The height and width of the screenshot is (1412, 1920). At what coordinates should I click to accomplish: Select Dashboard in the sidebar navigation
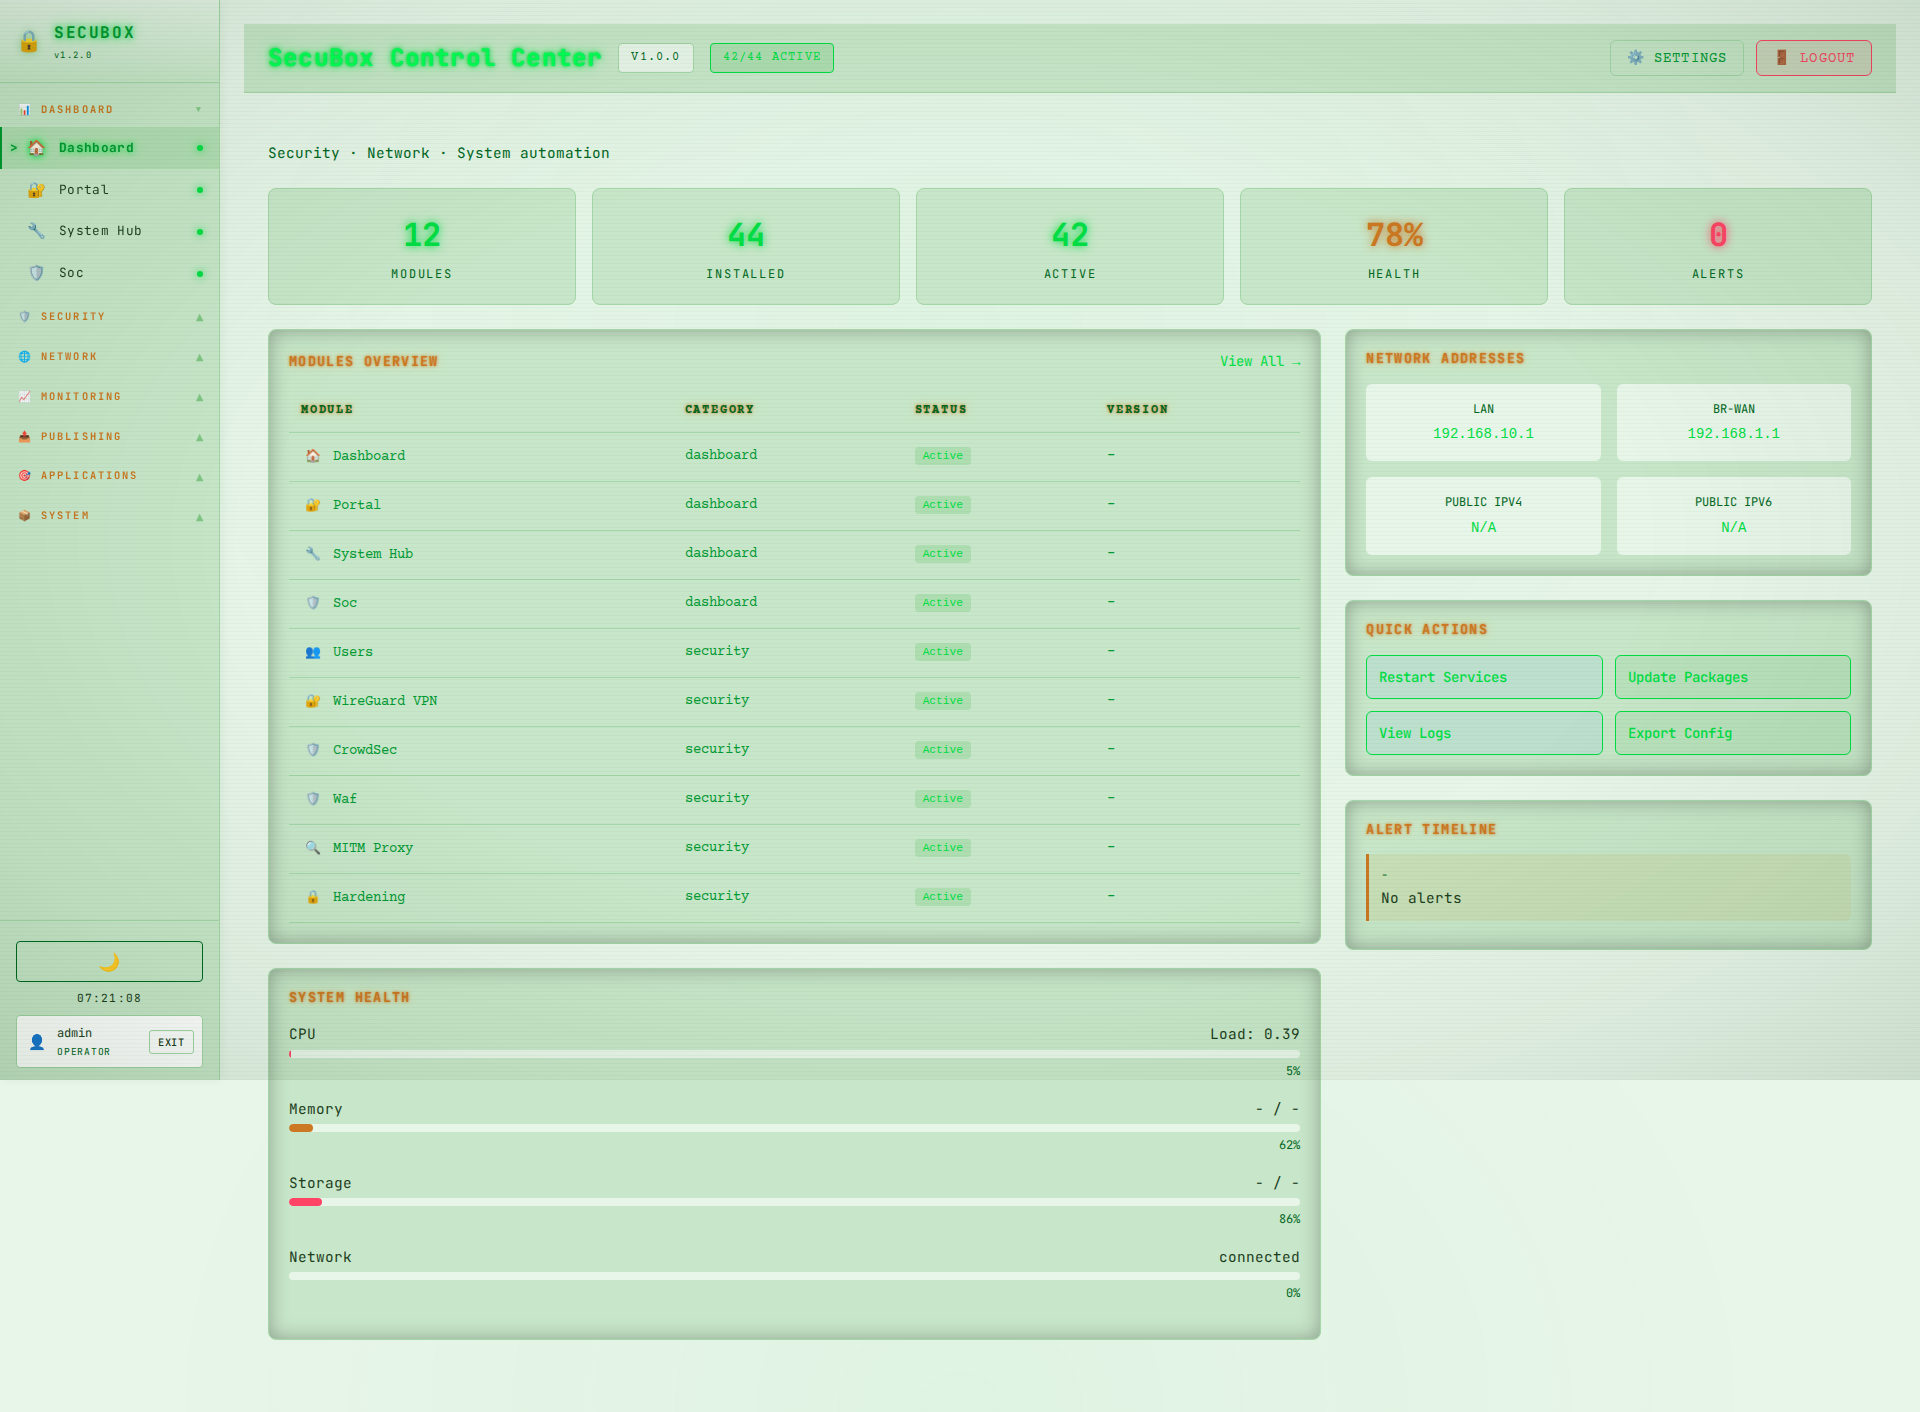[97, 147]
